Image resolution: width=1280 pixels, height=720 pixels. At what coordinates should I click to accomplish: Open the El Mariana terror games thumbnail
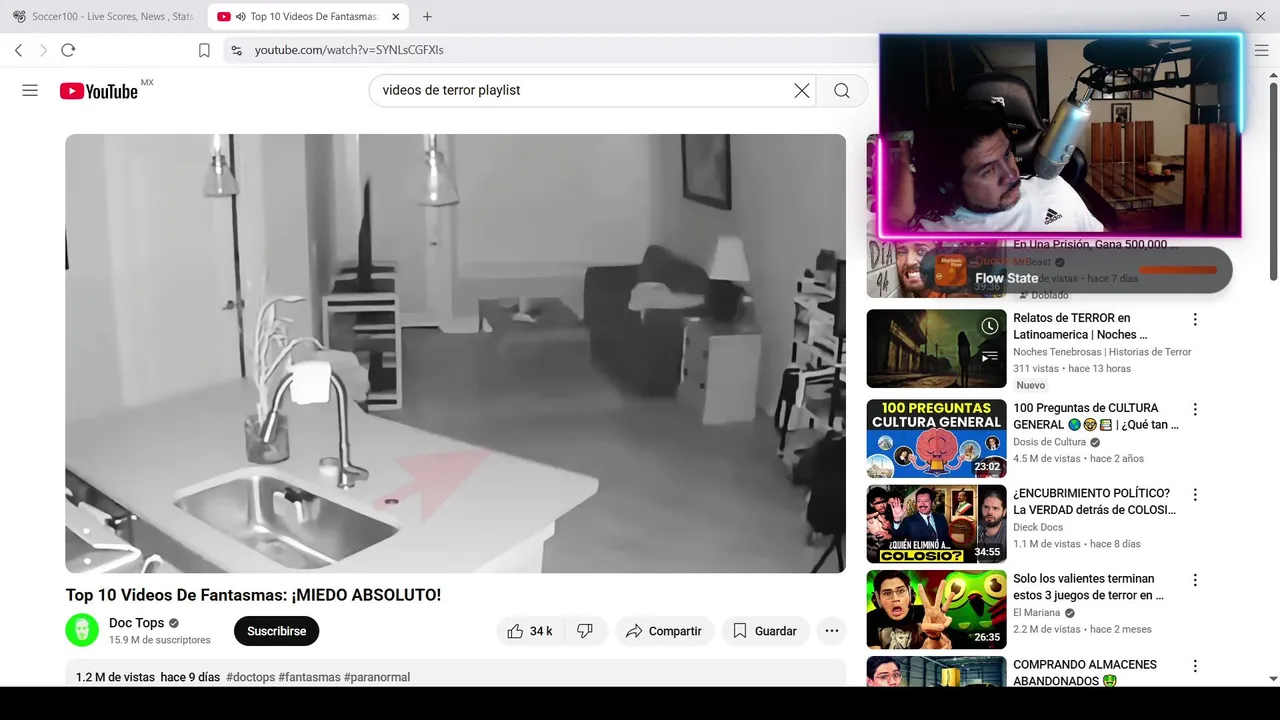pyautogui.click(x=936, y=610)
